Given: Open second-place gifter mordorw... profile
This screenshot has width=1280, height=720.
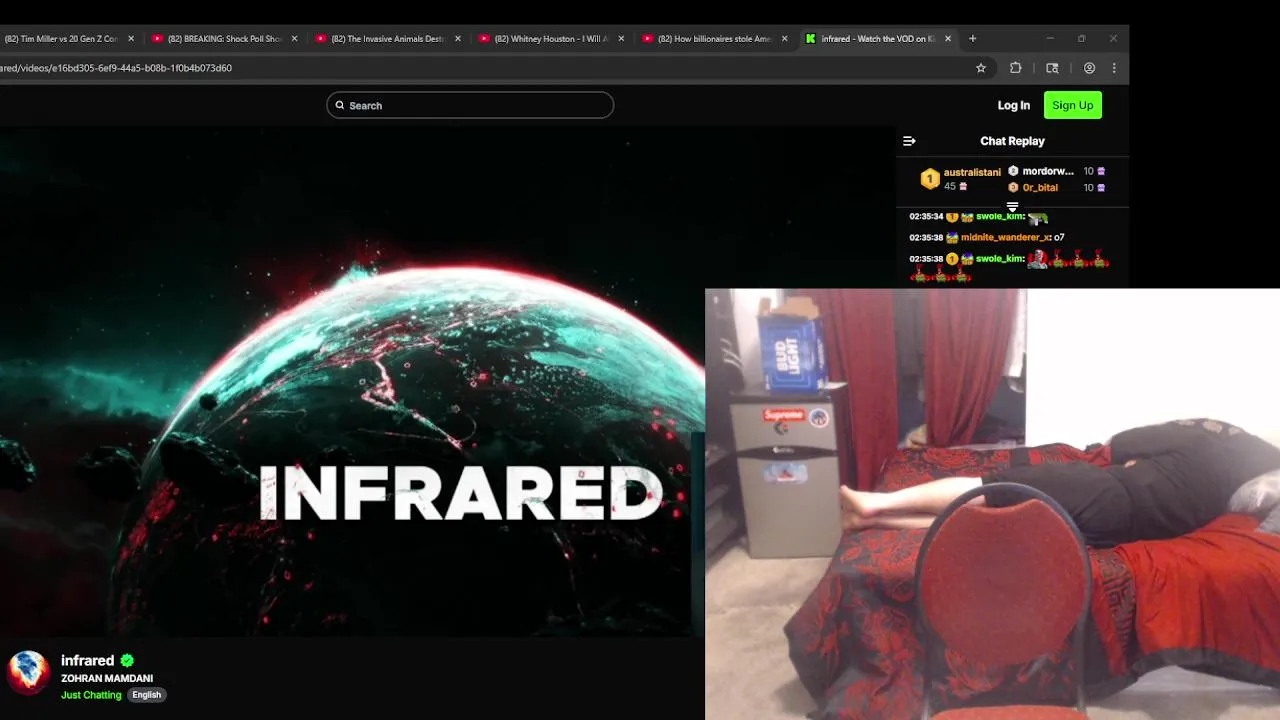Looking at the screenshot, I should coord(1048,171).
